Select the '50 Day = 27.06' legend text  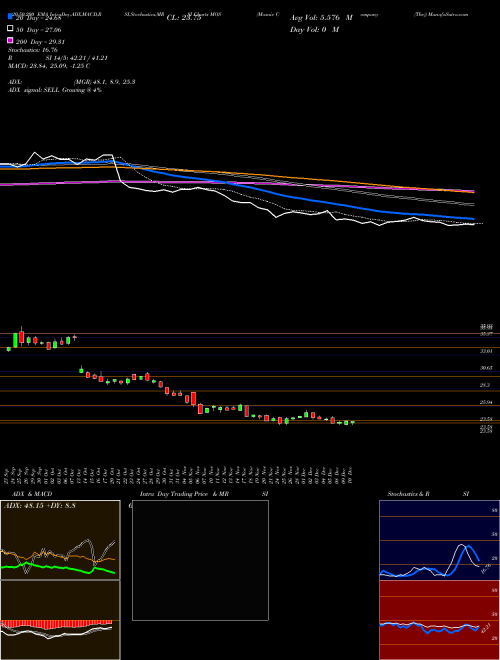(39, 30)
